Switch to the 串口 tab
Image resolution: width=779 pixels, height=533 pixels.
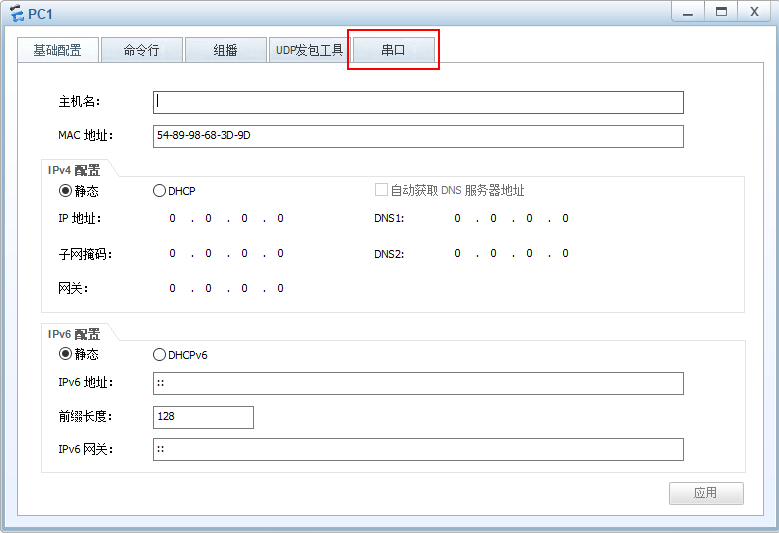pyautogui.click(x=393, y=50)
